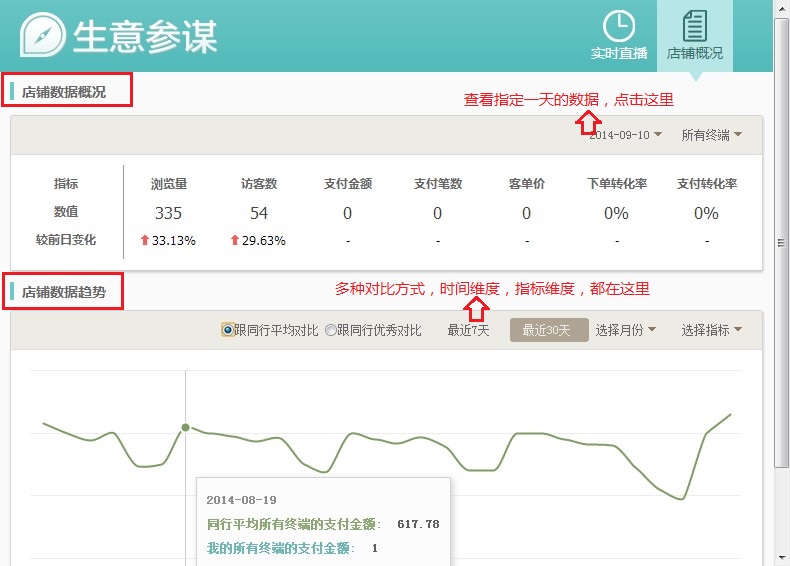Open the 店铺概况 document icon
Screen dimensions: 790x566
tap(695, 26)
